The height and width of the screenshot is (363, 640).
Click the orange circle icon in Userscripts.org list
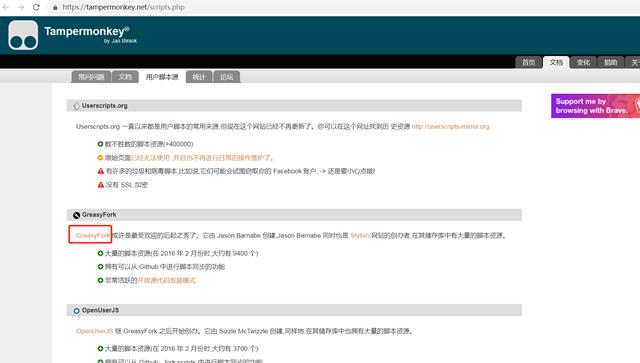coord(100,158)
